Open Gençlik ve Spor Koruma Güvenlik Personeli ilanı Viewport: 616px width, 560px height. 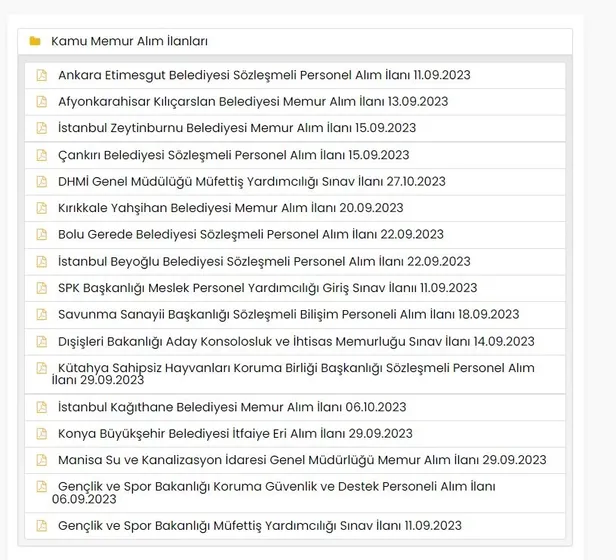(273, 493)
